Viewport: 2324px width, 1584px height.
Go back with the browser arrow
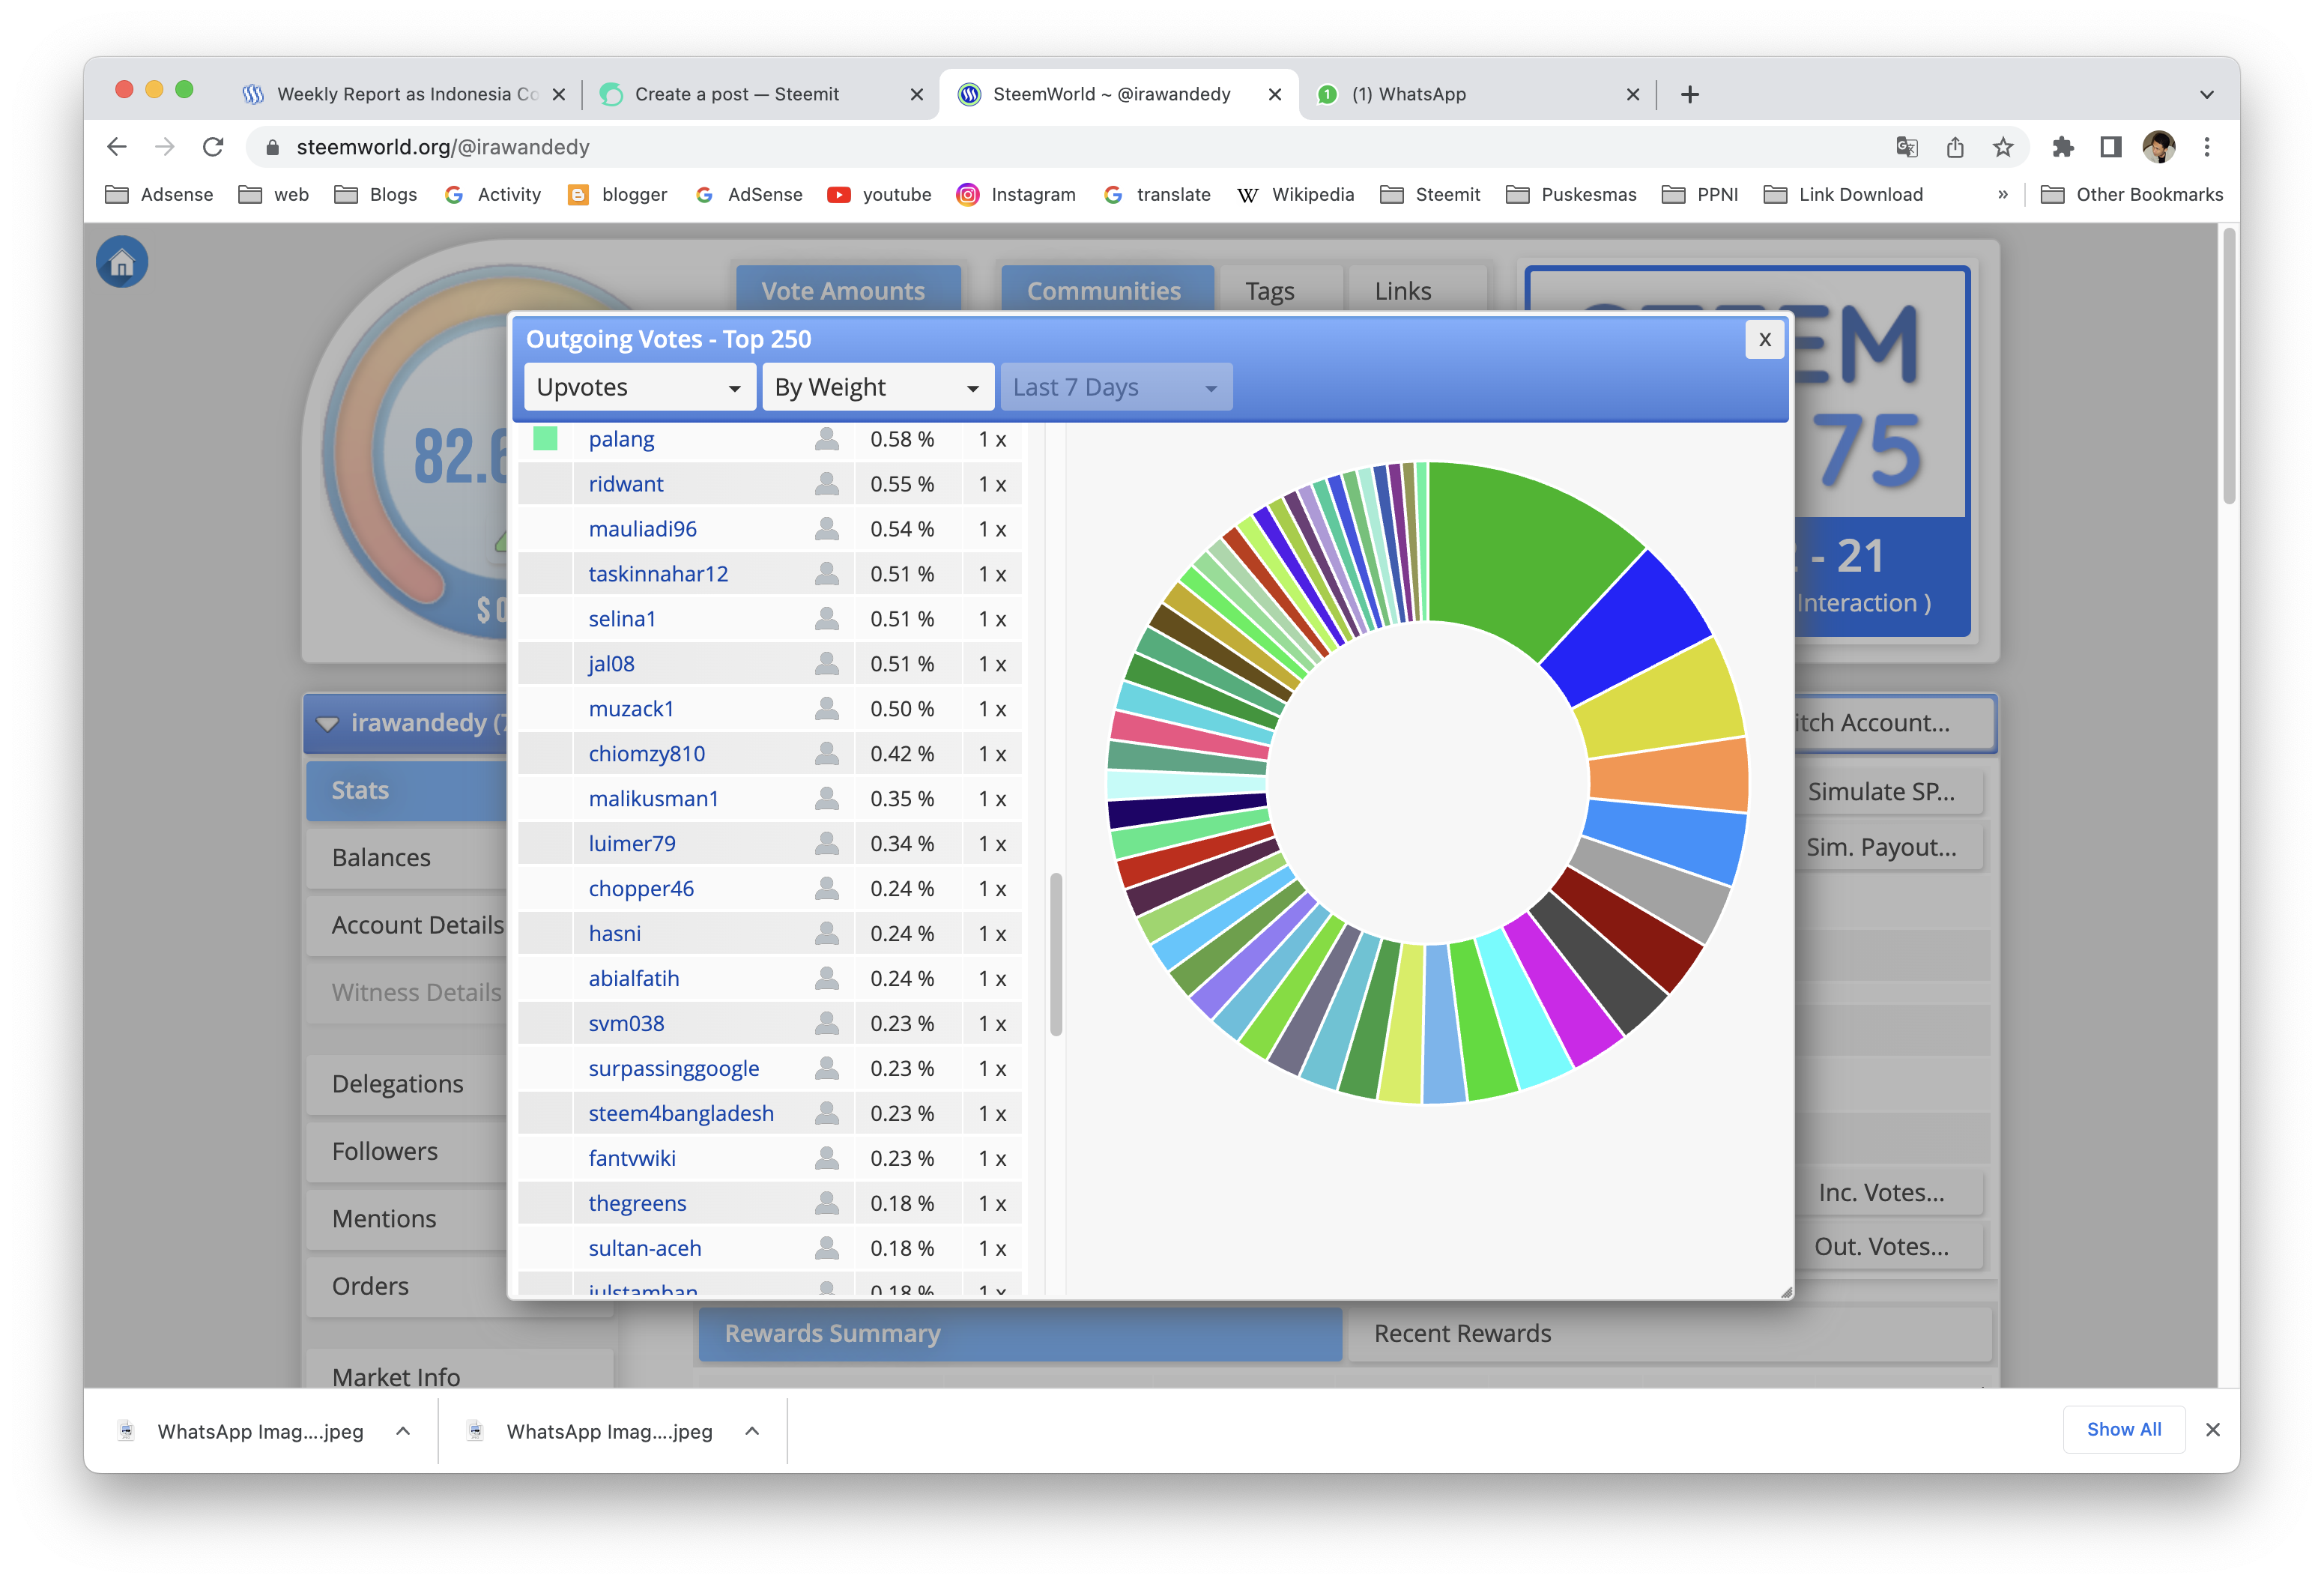(x=117, y=147)
